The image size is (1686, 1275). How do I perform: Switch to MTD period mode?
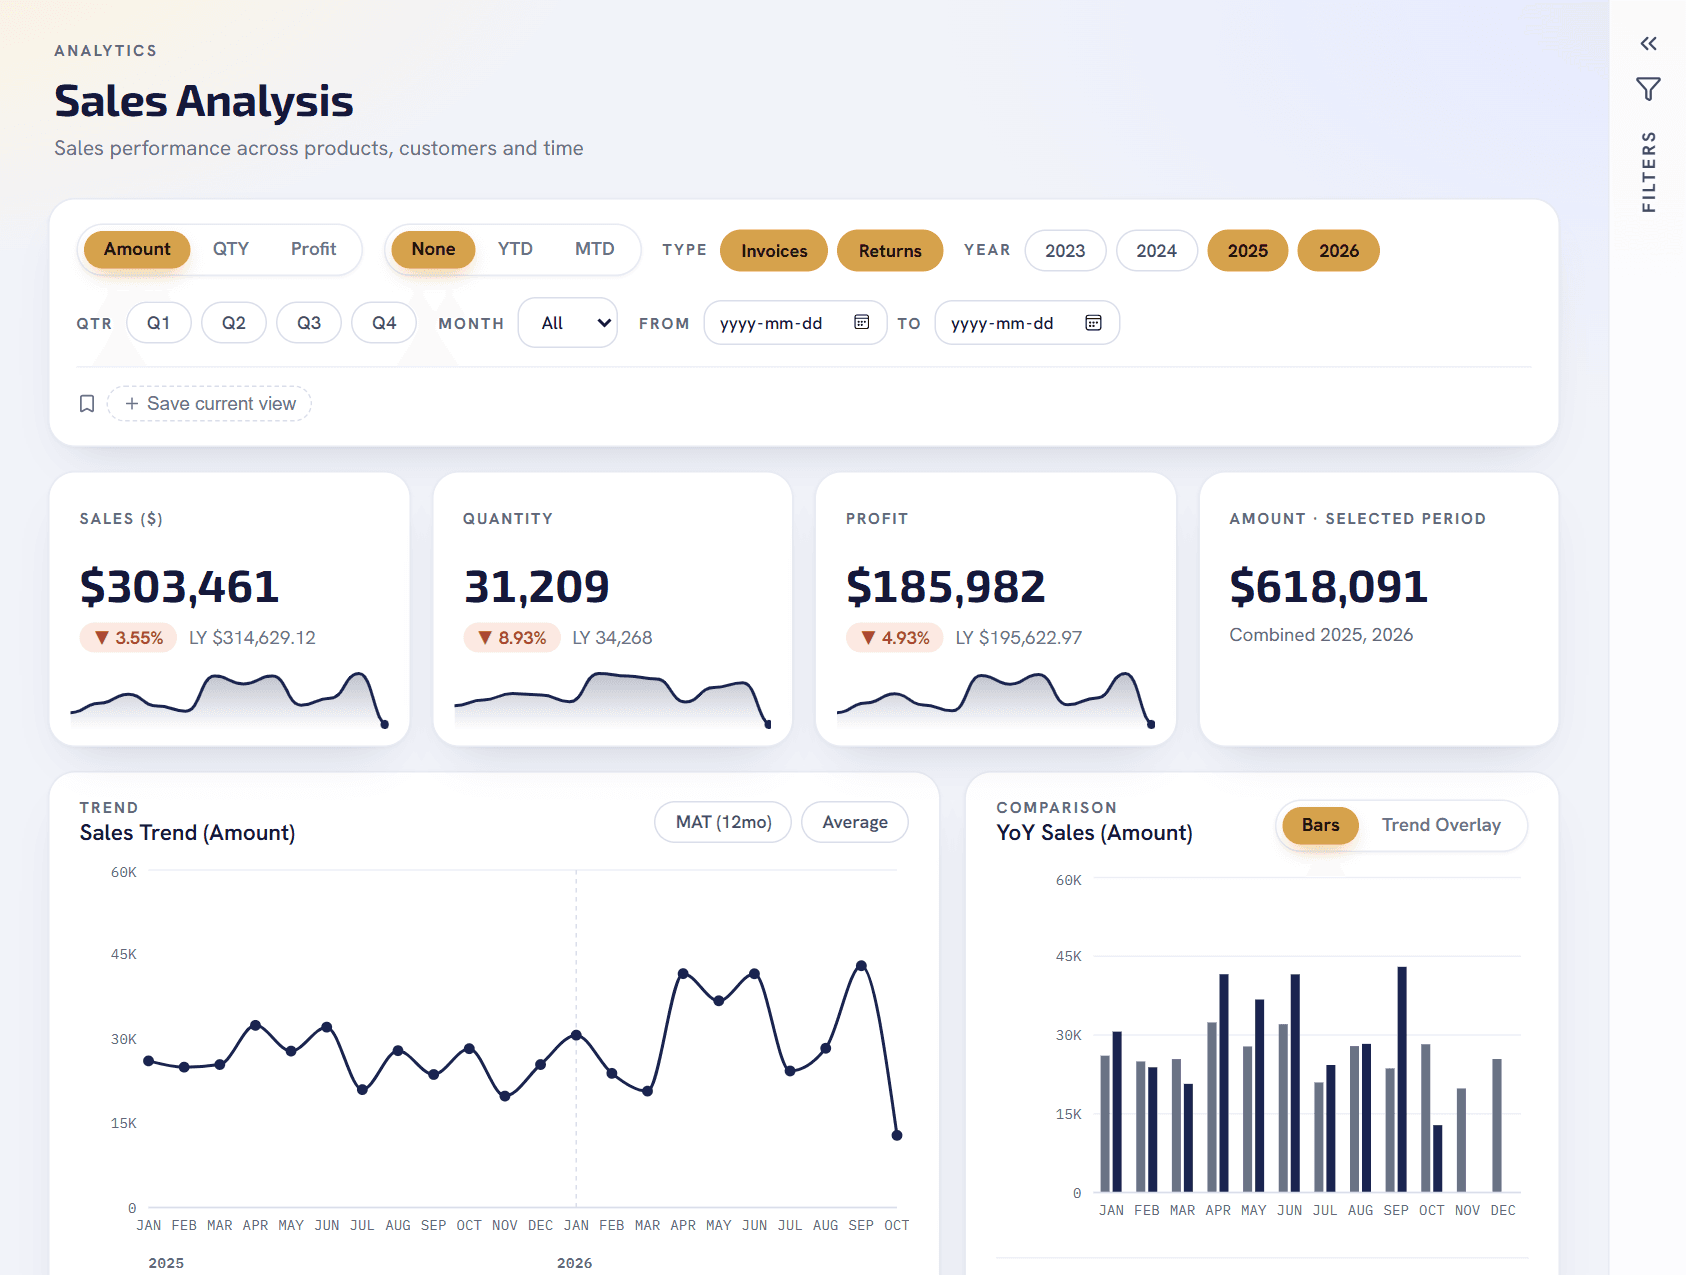tap(594, 249)
